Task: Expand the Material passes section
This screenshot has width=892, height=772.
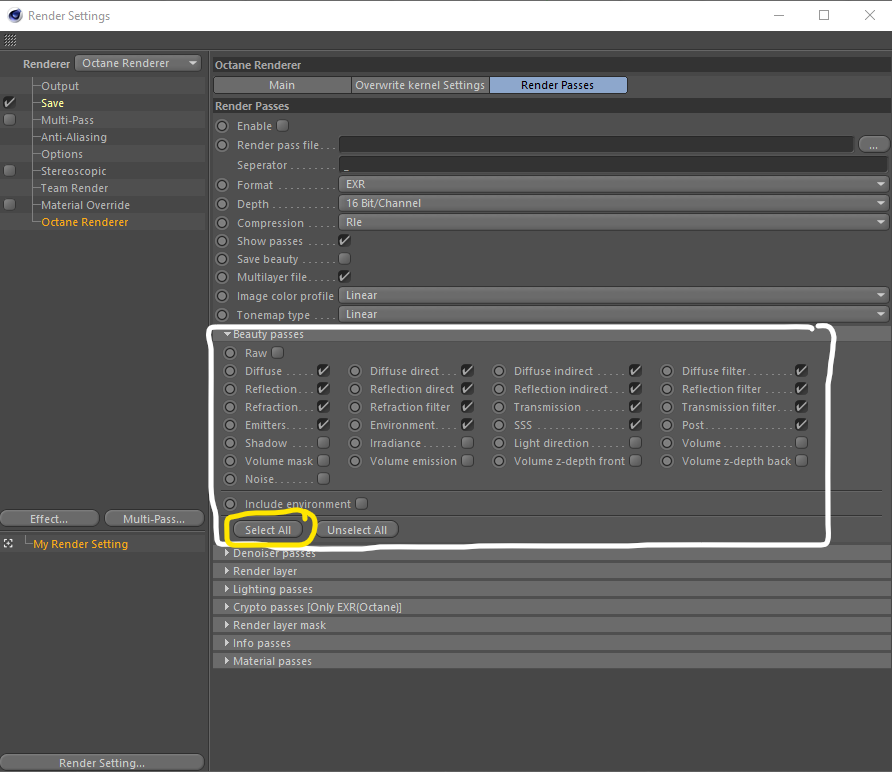Action: (x=227, y=661)
